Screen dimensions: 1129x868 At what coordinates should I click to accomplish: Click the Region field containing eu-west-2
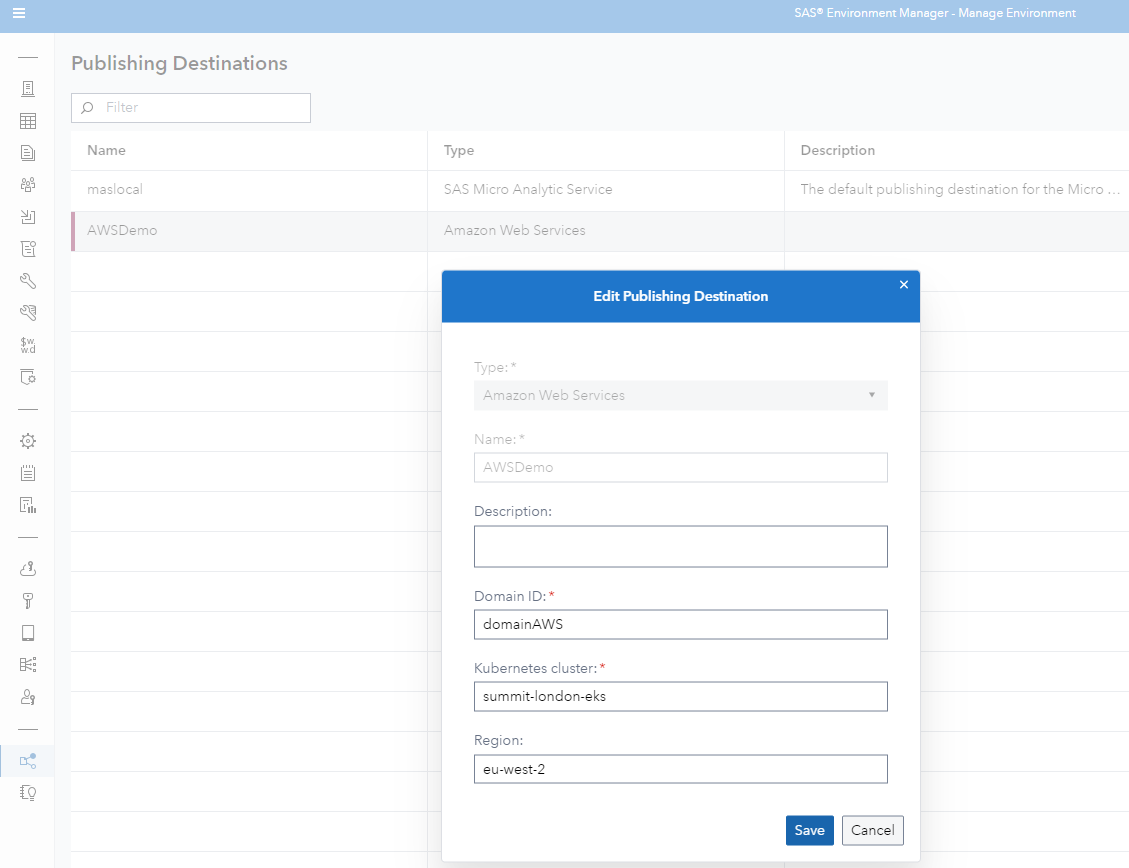pos(680,768)
